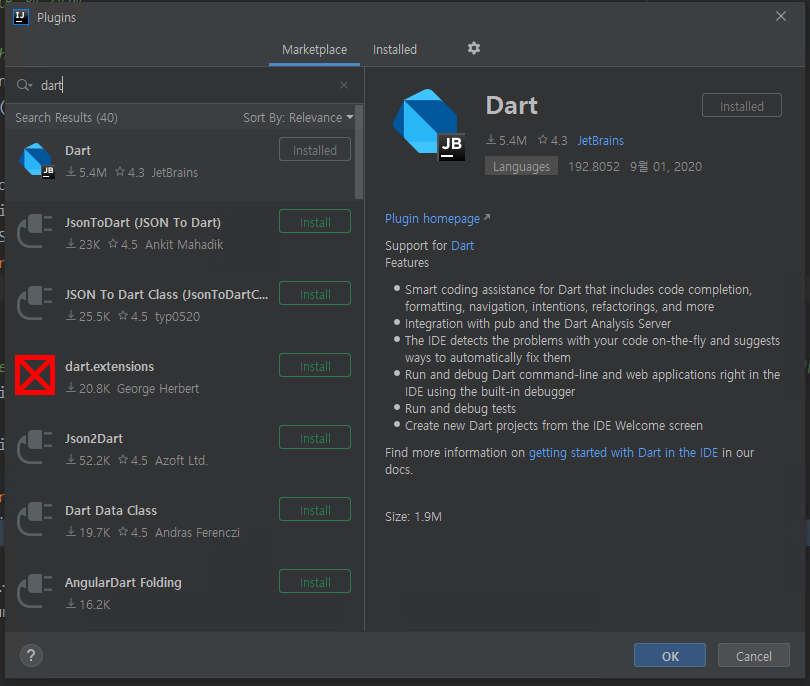Click the search magnifier icon

(24, 85)
